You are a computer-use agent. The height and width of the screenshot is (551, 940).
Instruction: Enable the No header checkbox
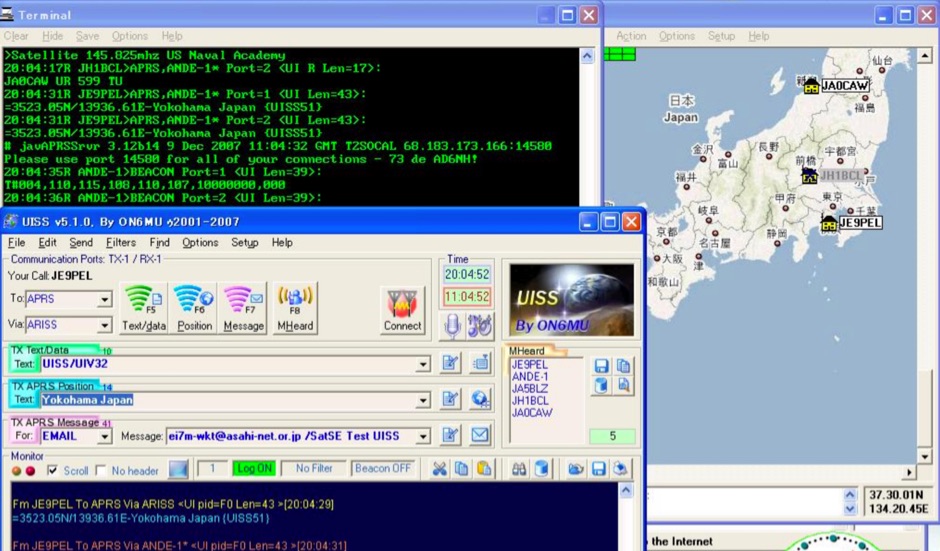point(101,470)
